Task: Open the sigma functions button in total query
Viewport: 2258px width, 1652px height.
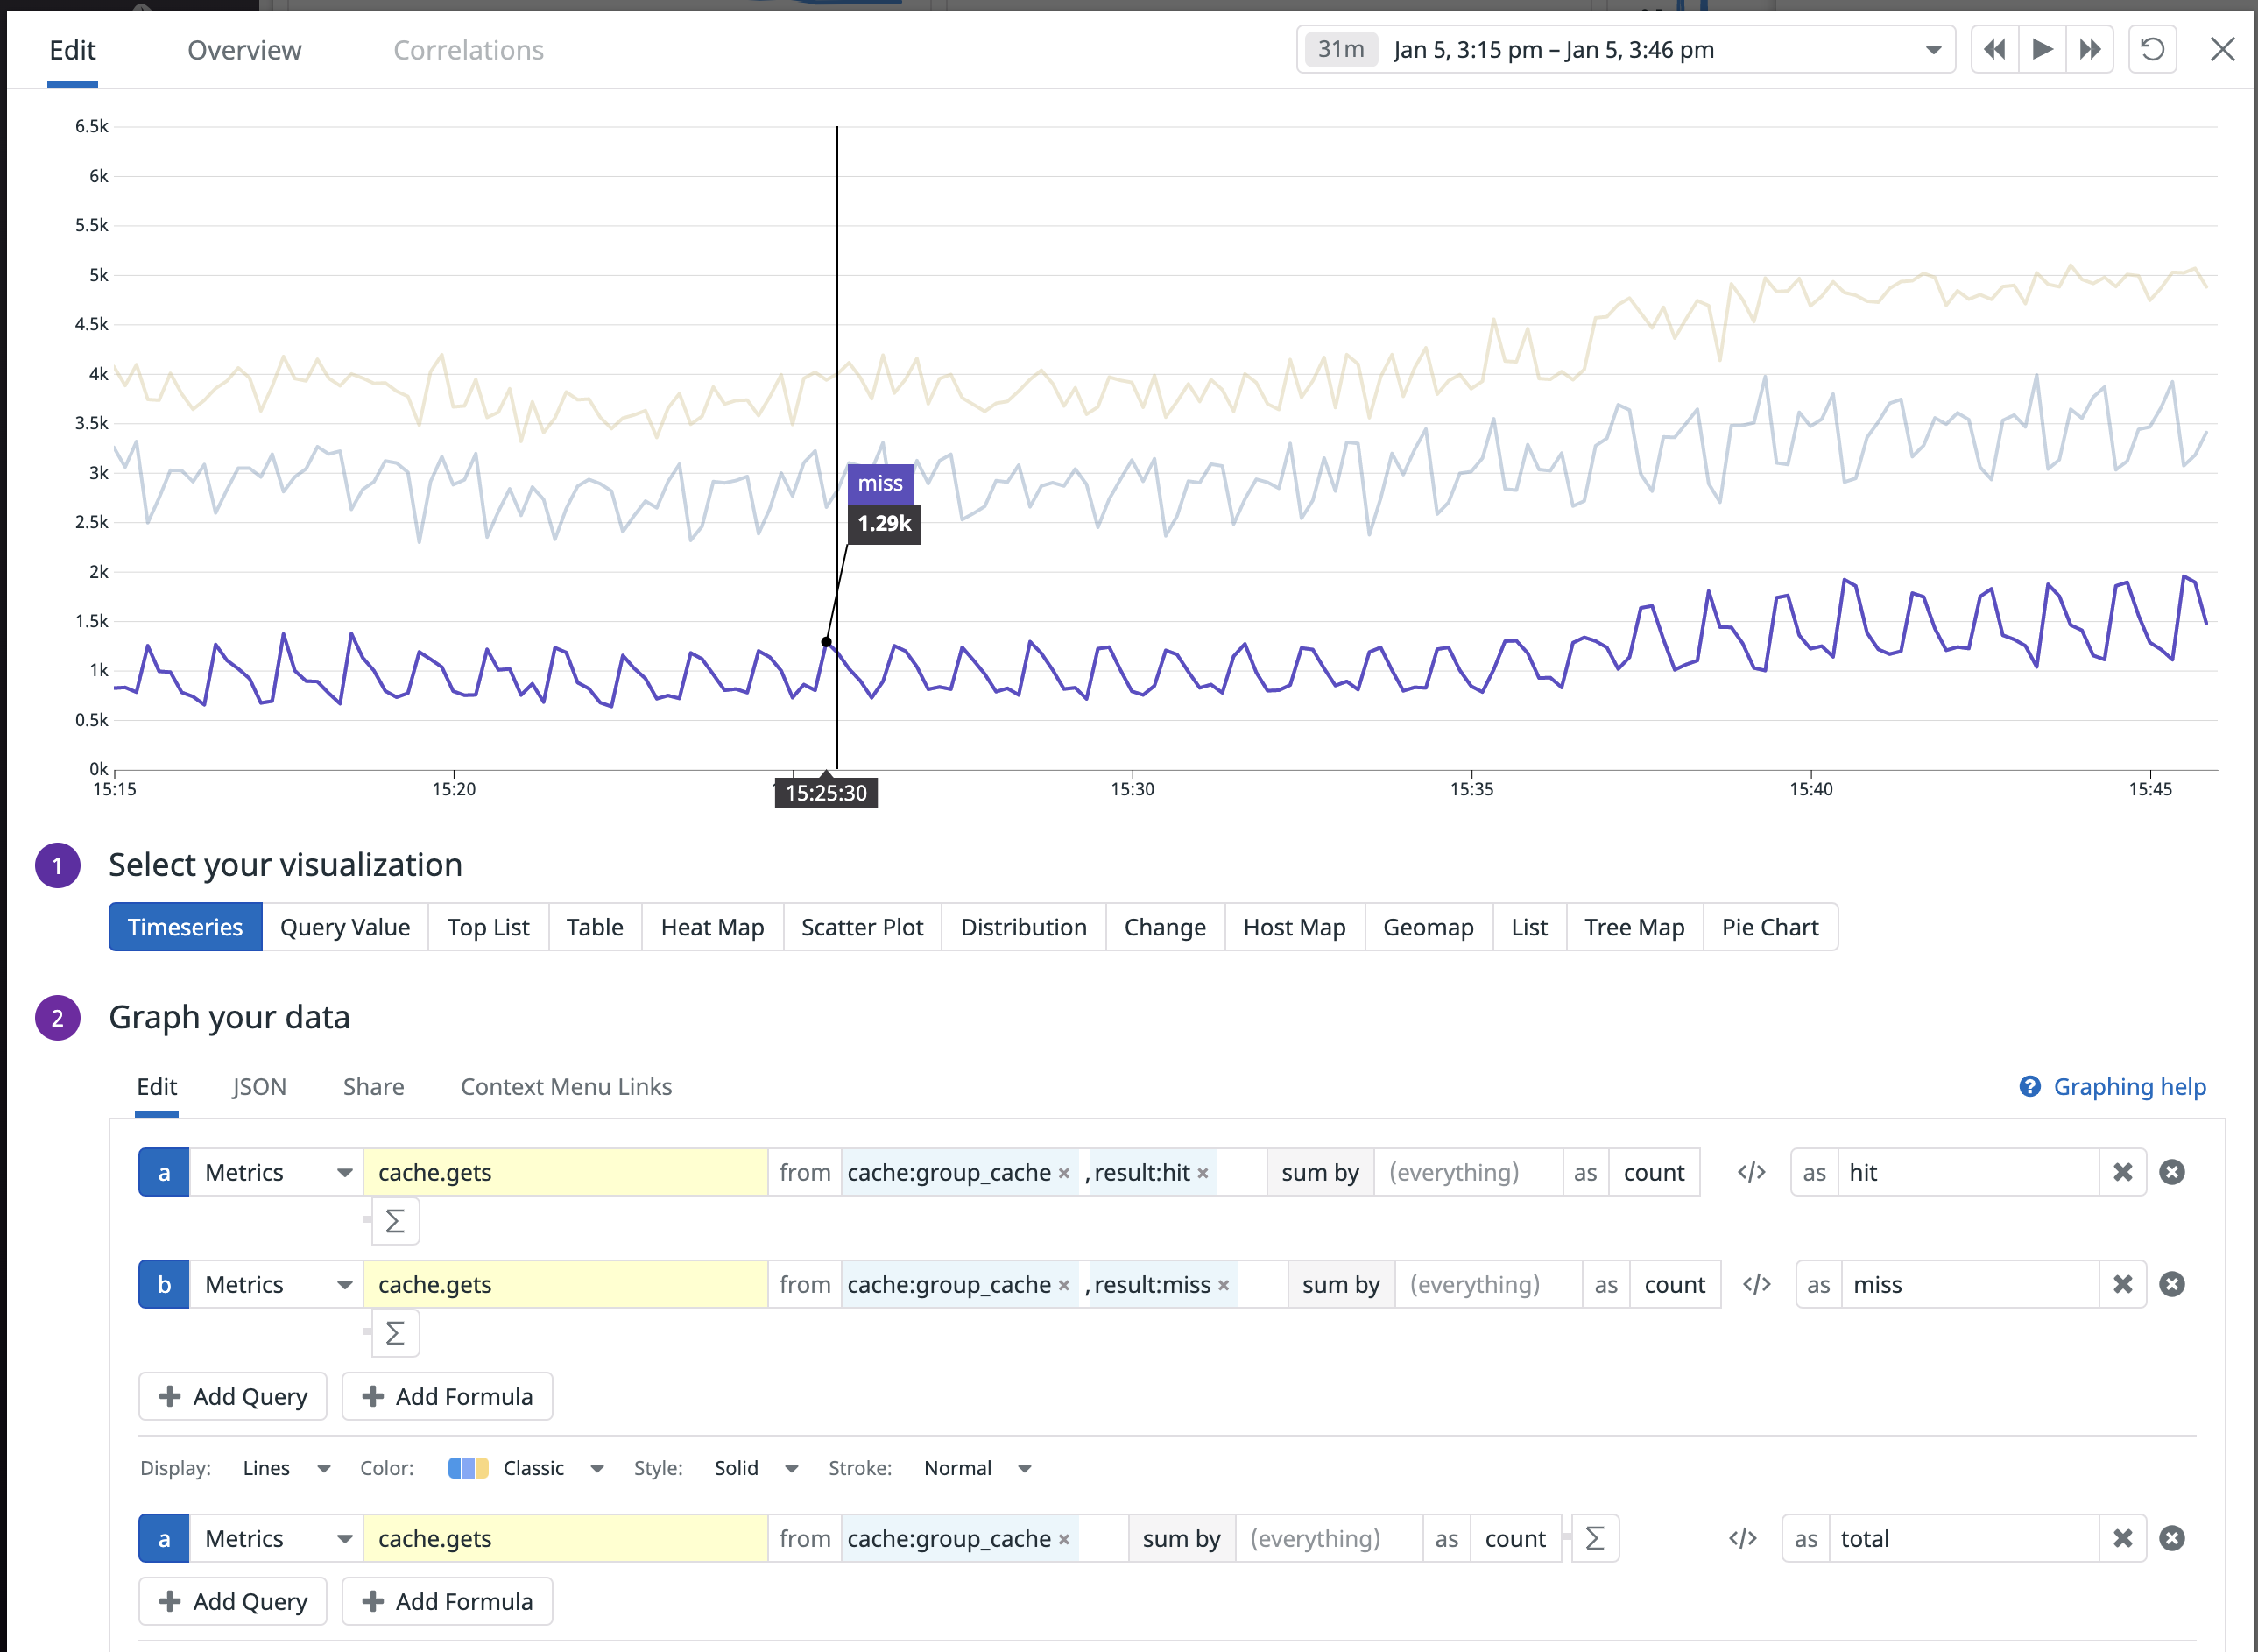Action: click(x=1595, y=1538)
